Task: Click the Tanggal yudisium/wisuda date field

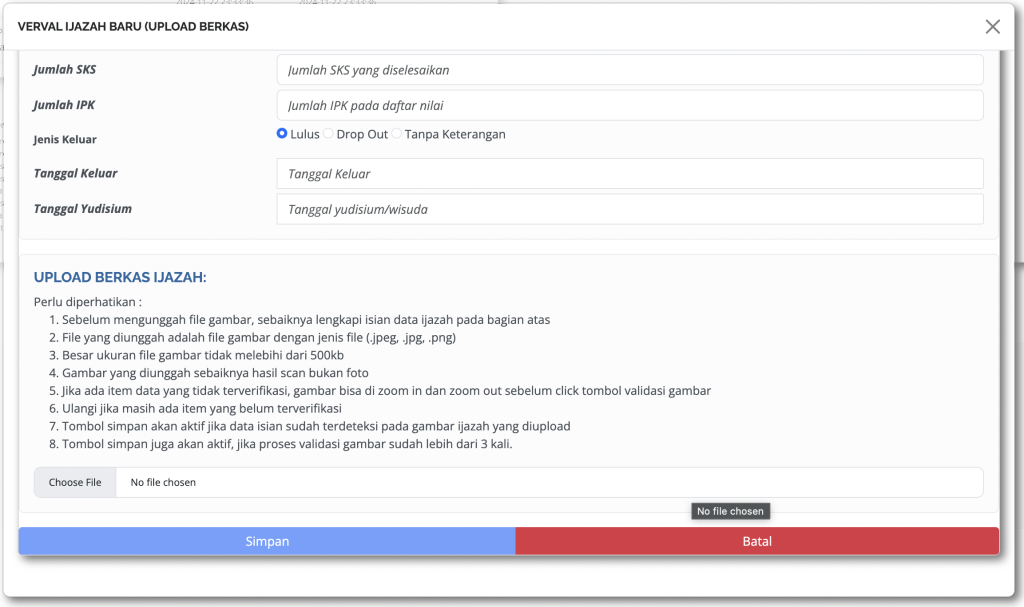Action: pyautogui.click(x=629, y=209)
